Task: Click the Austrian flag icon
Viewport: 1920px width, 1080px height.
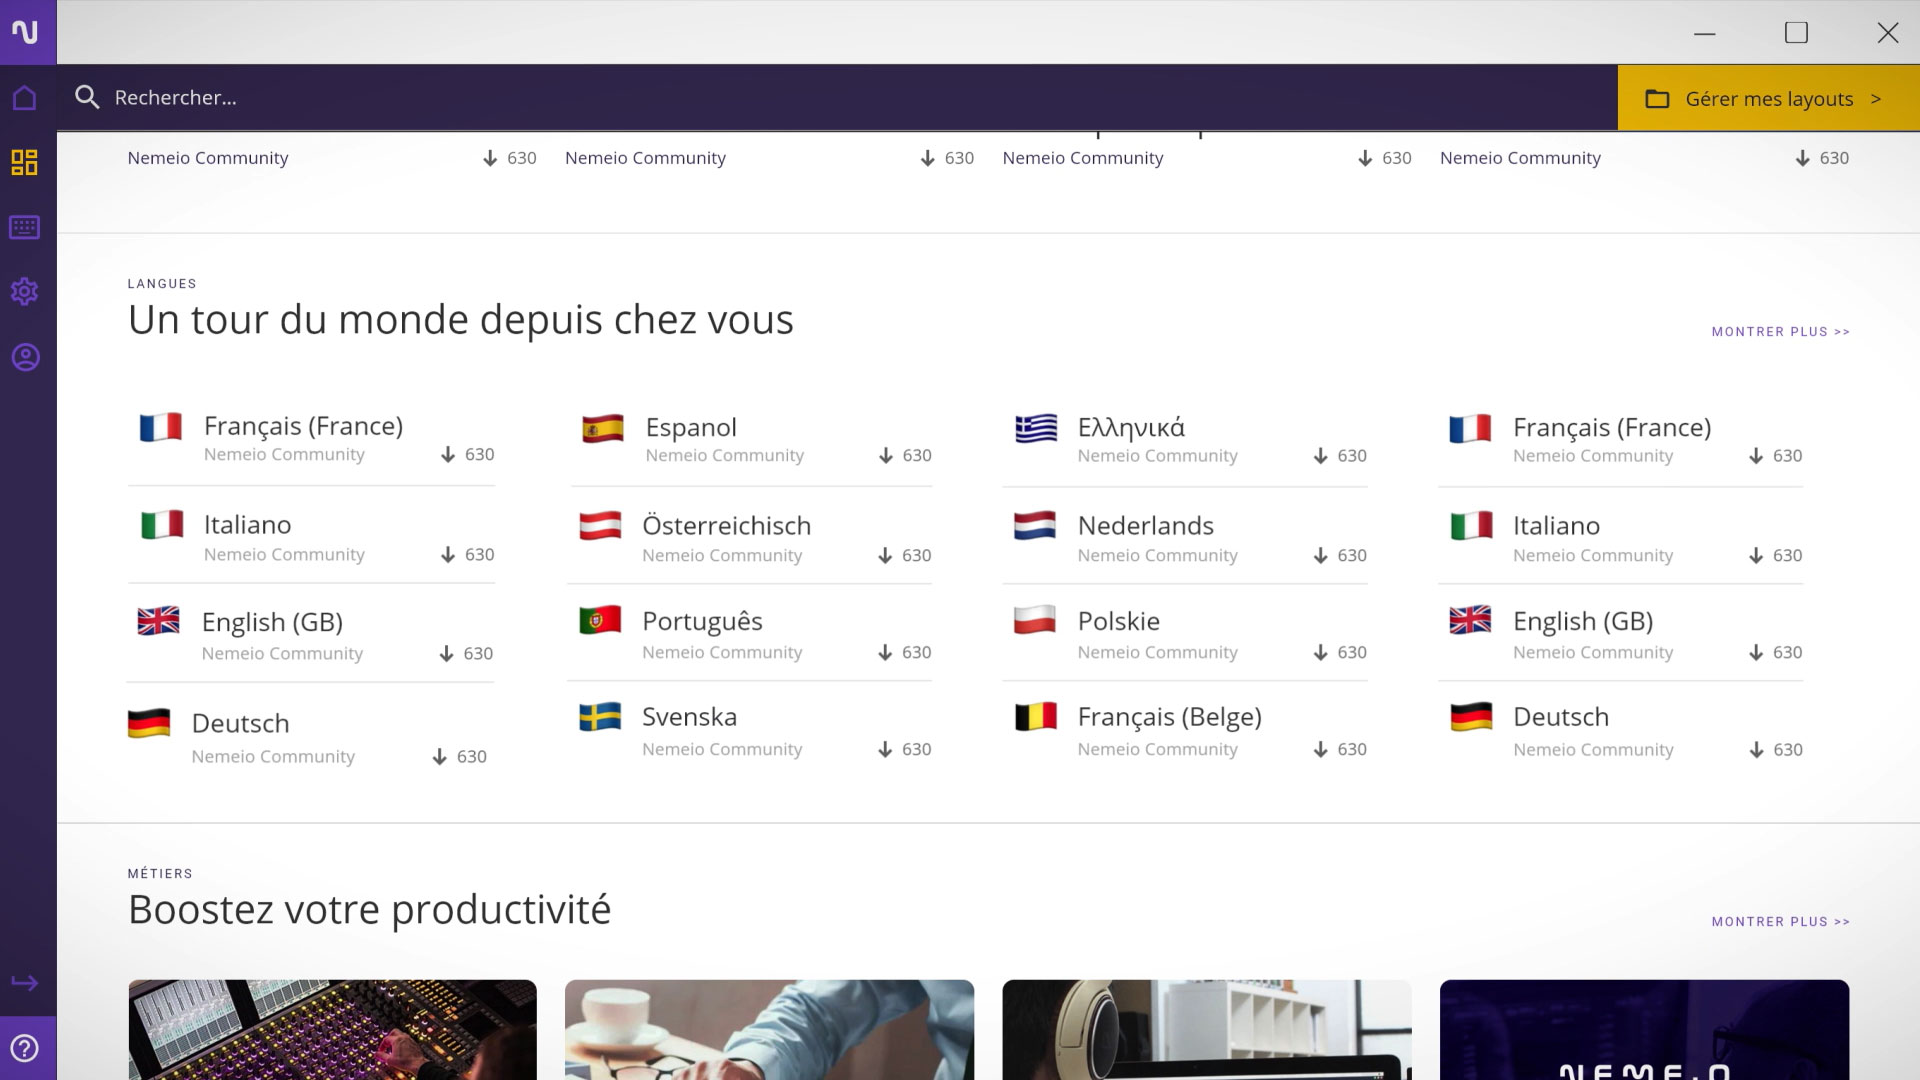Action: [600, 526]
